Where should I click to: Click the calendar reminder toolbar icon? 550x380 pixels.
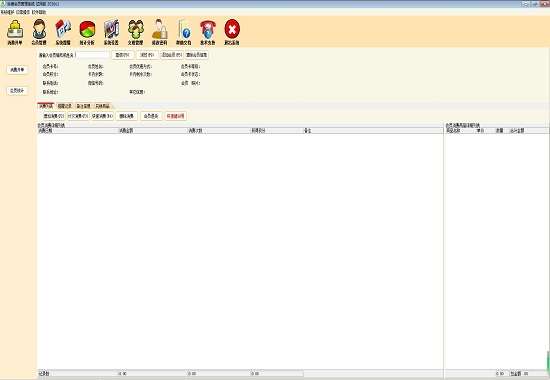63,32
